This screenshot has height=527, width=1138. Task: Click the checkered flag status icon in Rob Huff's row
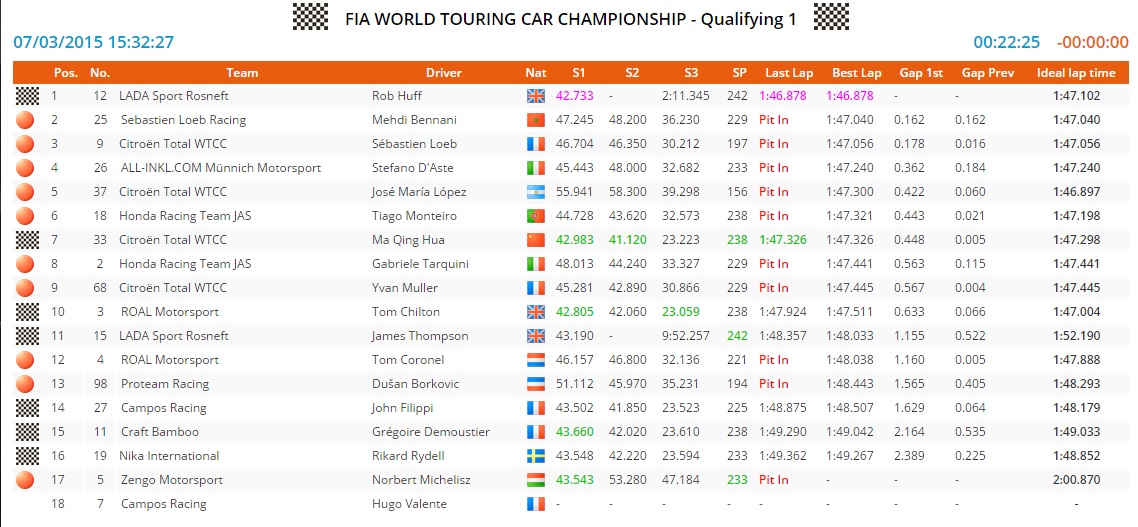click(25, 96)
